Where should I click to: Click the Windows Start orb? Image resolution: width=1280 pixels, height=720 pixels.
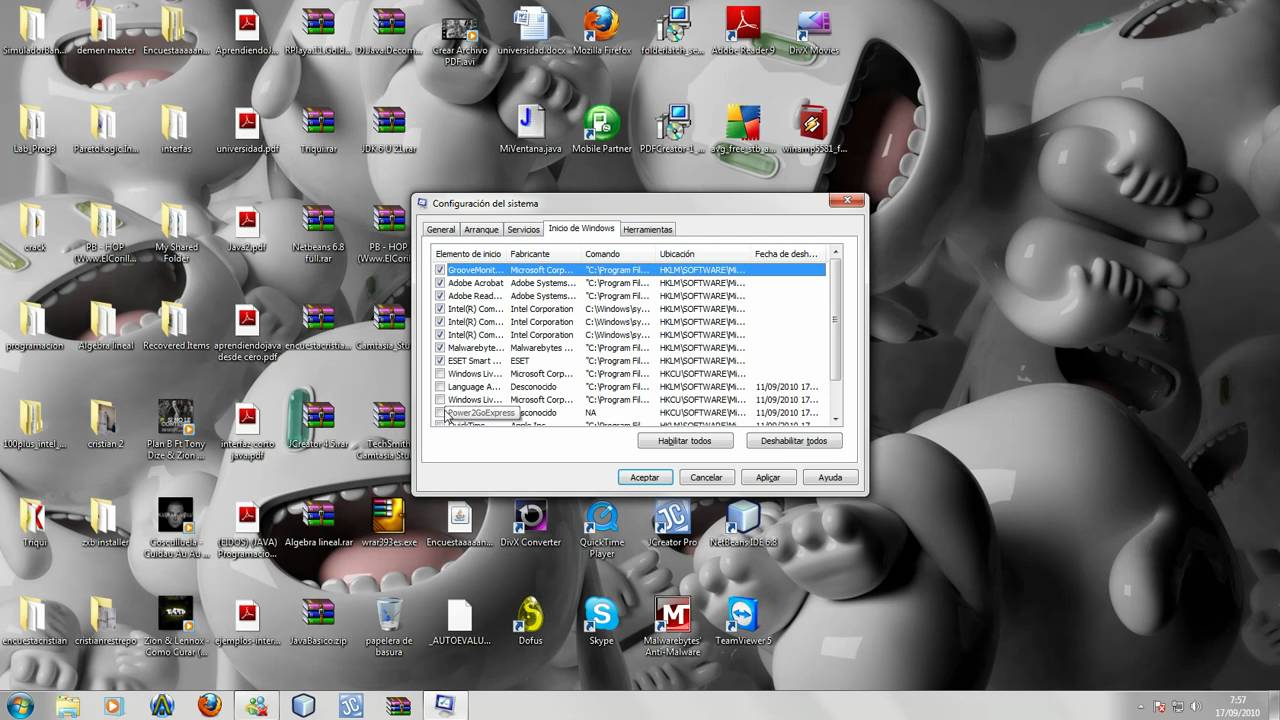pyautogui.click(x=19, y=705)
